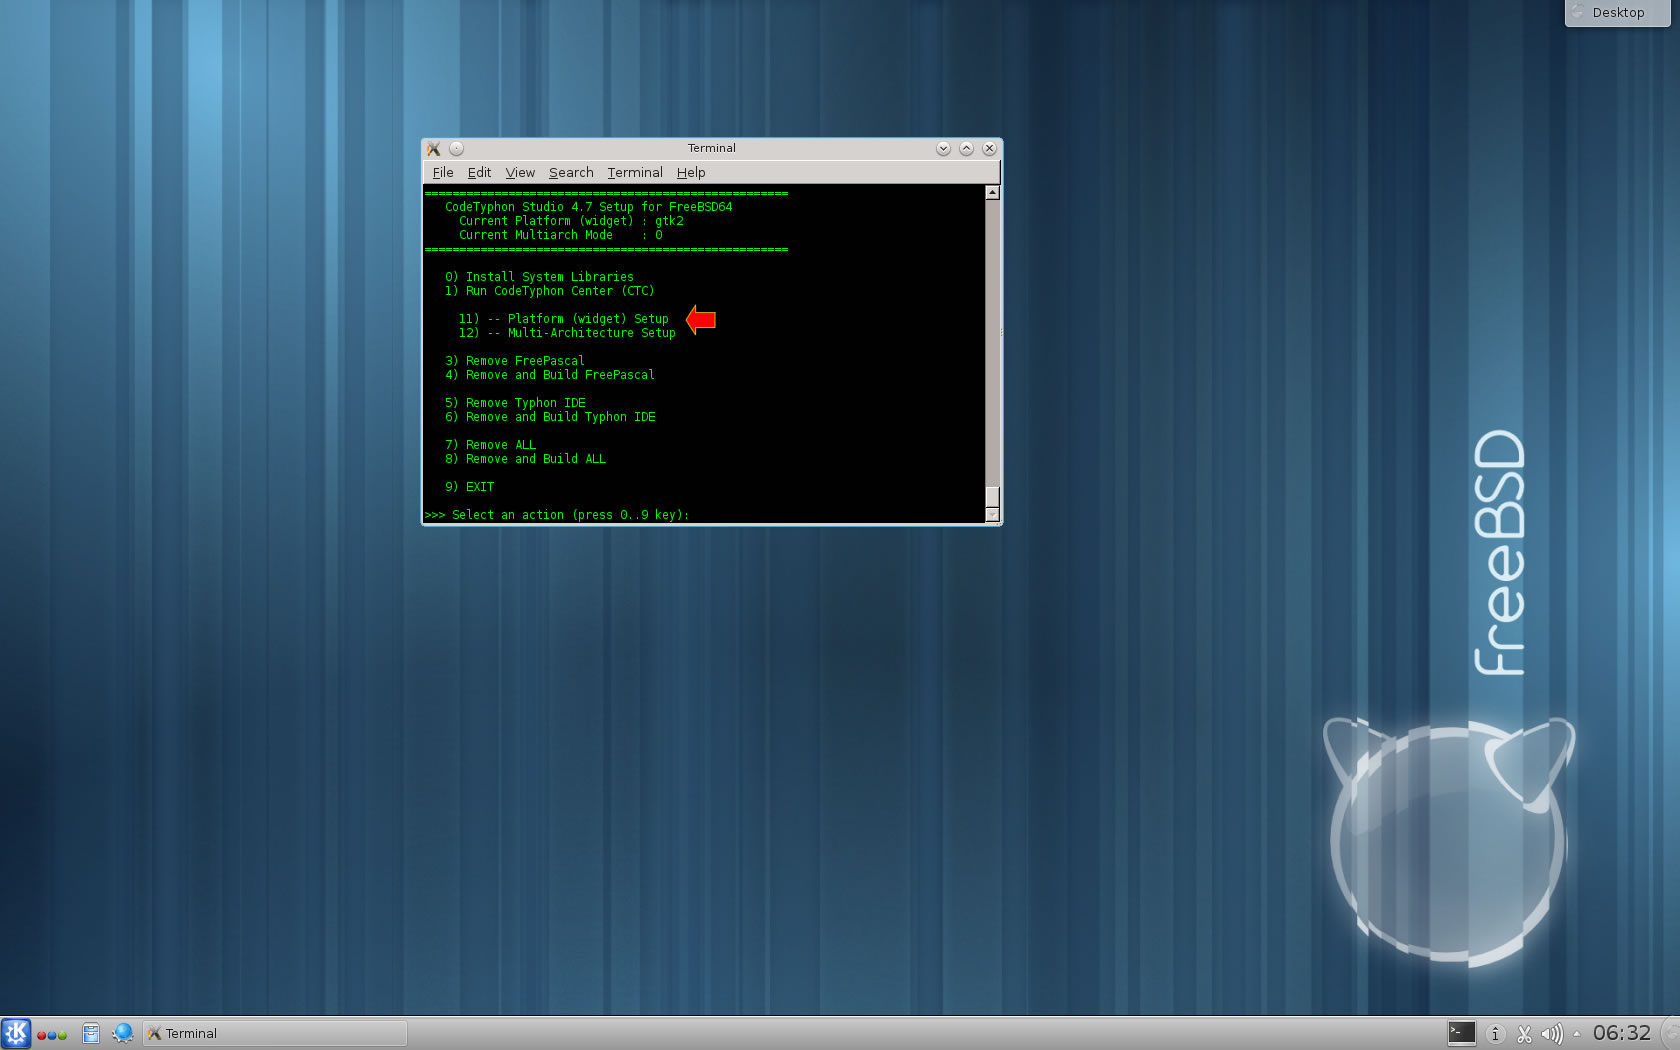Click the terminal scrollbar thumb
Image resolution: width=1680 pixels, height=1050 pixels.
[992, 497]
